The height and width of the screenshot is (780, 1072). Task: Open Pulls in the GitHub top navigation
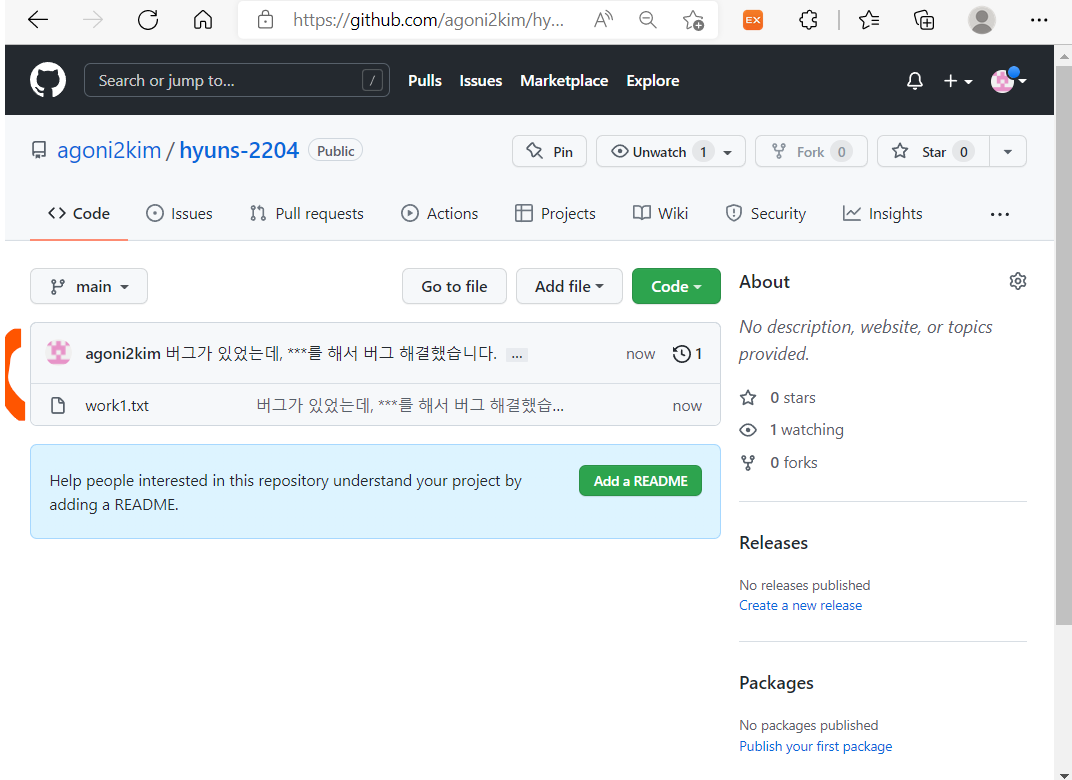coord(425,81)
